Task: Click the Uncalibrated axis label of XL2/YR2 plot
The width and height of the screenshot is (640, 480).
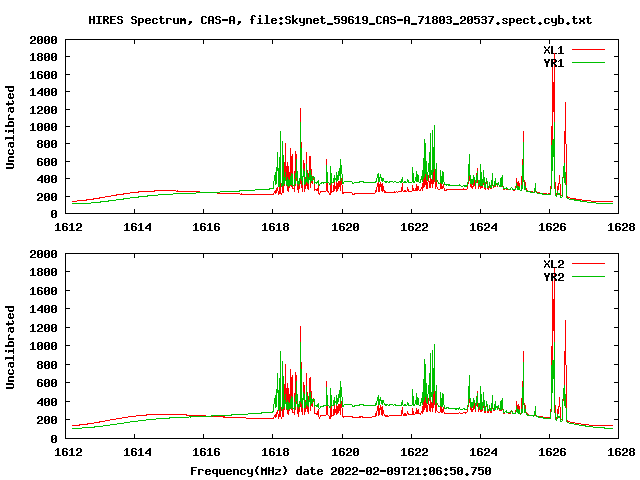Action: point(10,347)
